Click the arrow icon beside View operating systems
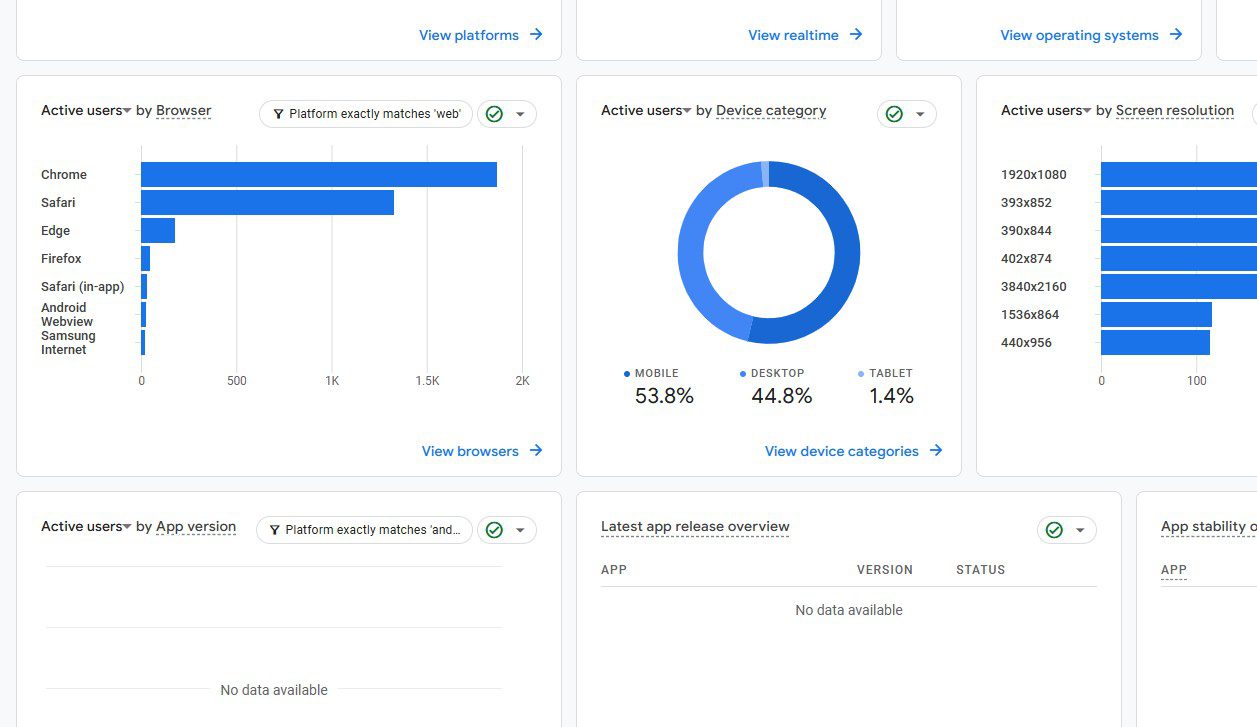Image resolution: width=1257 pixels, height=727 pixels. 1176,35
